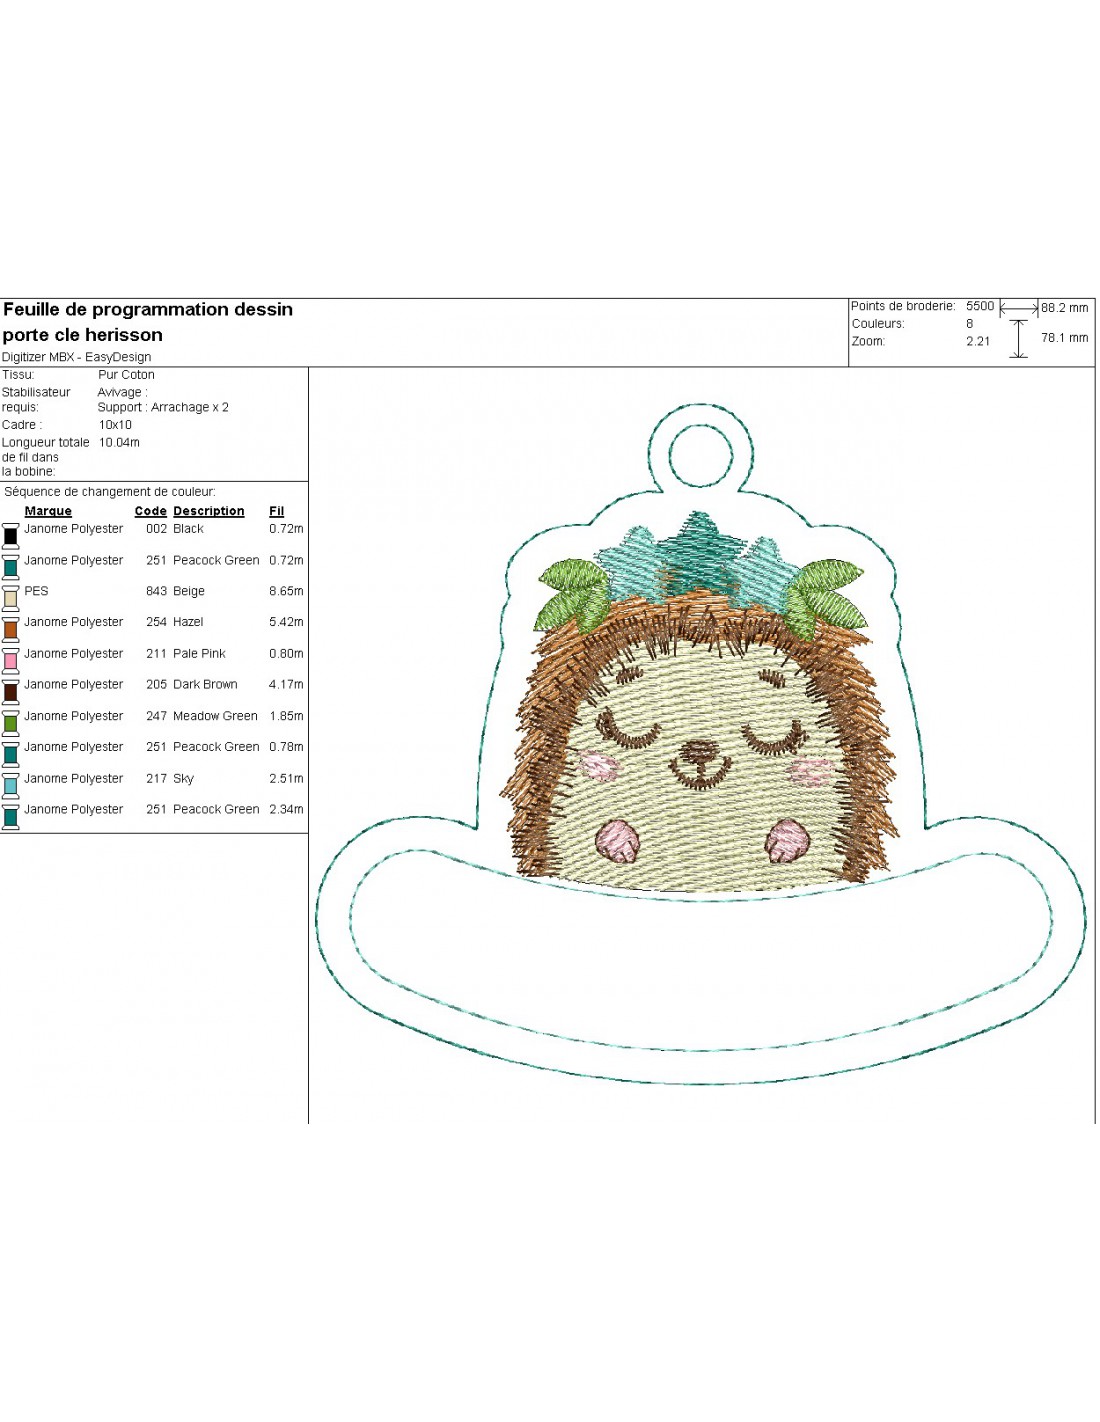Select the Marque column header
Image resolution: width=1100 pixels, height=1422 pixels.
point(48,511)
